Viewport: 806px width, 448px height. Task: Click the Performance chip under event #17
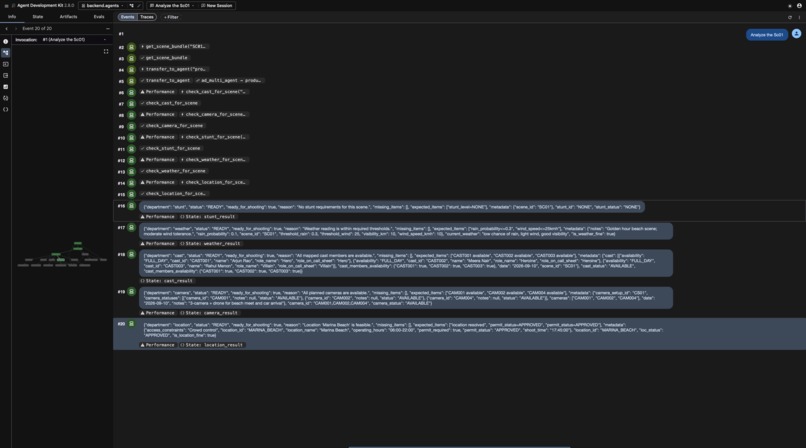[x=158, y=244]
